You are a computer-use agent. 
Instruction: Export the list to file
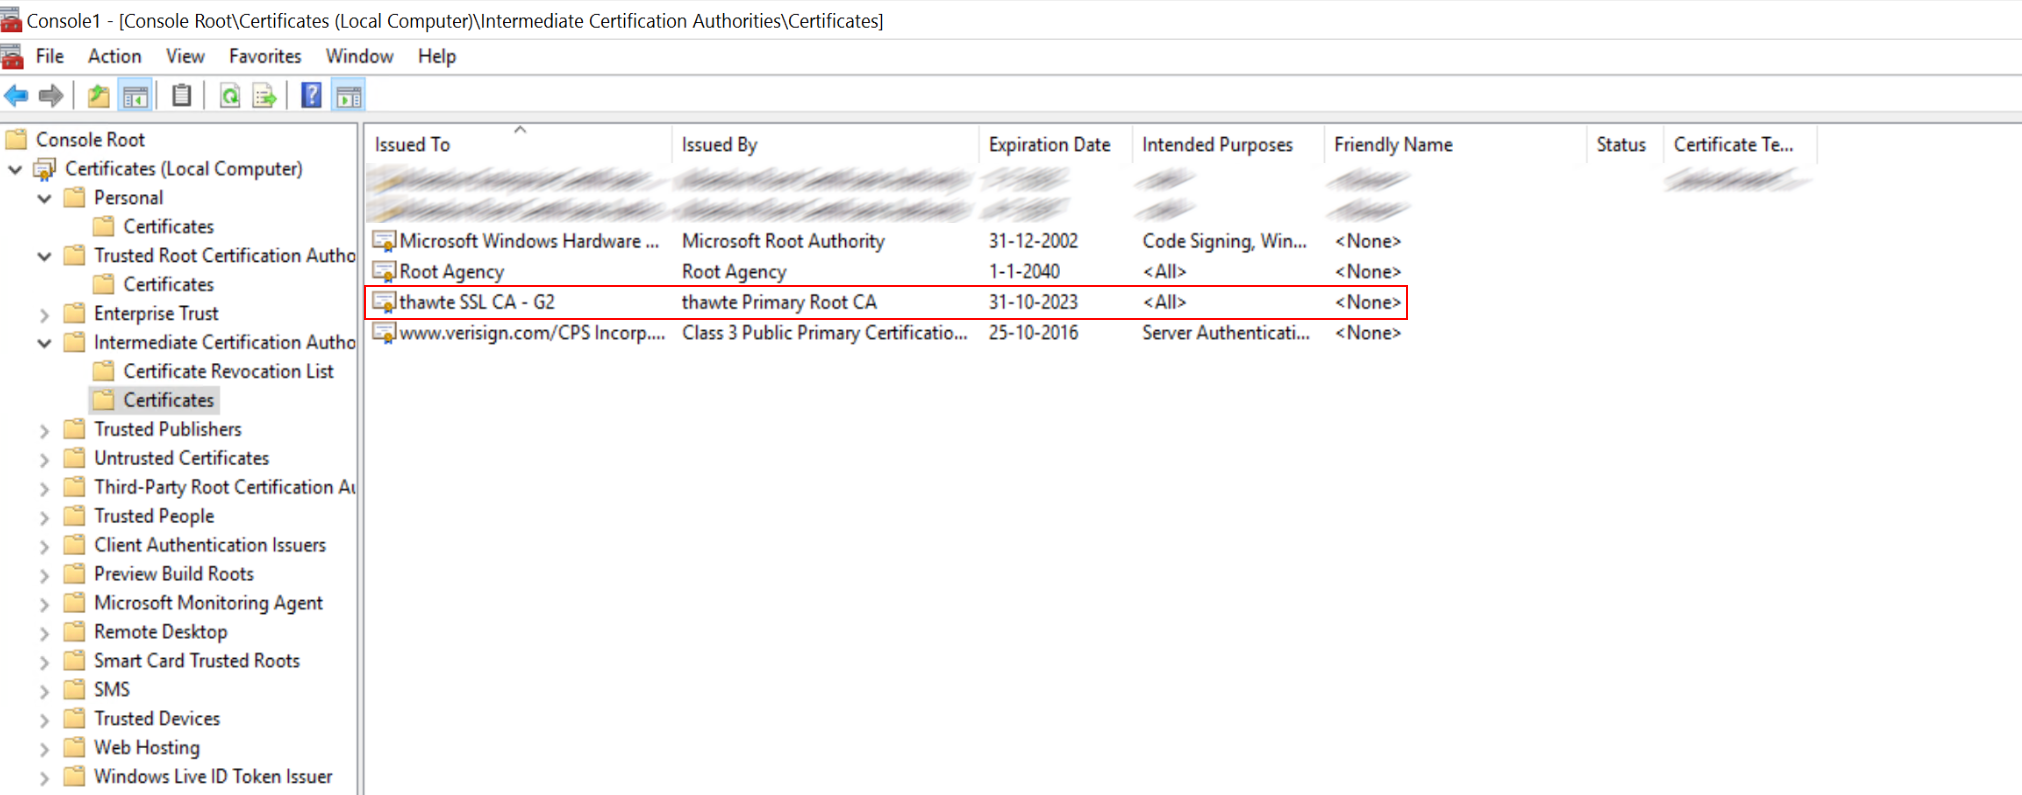[264, 96]
